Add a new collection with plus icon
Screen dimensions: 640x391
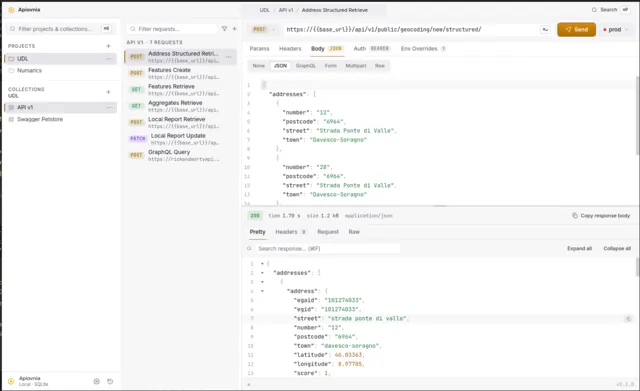tap(108, 92)
